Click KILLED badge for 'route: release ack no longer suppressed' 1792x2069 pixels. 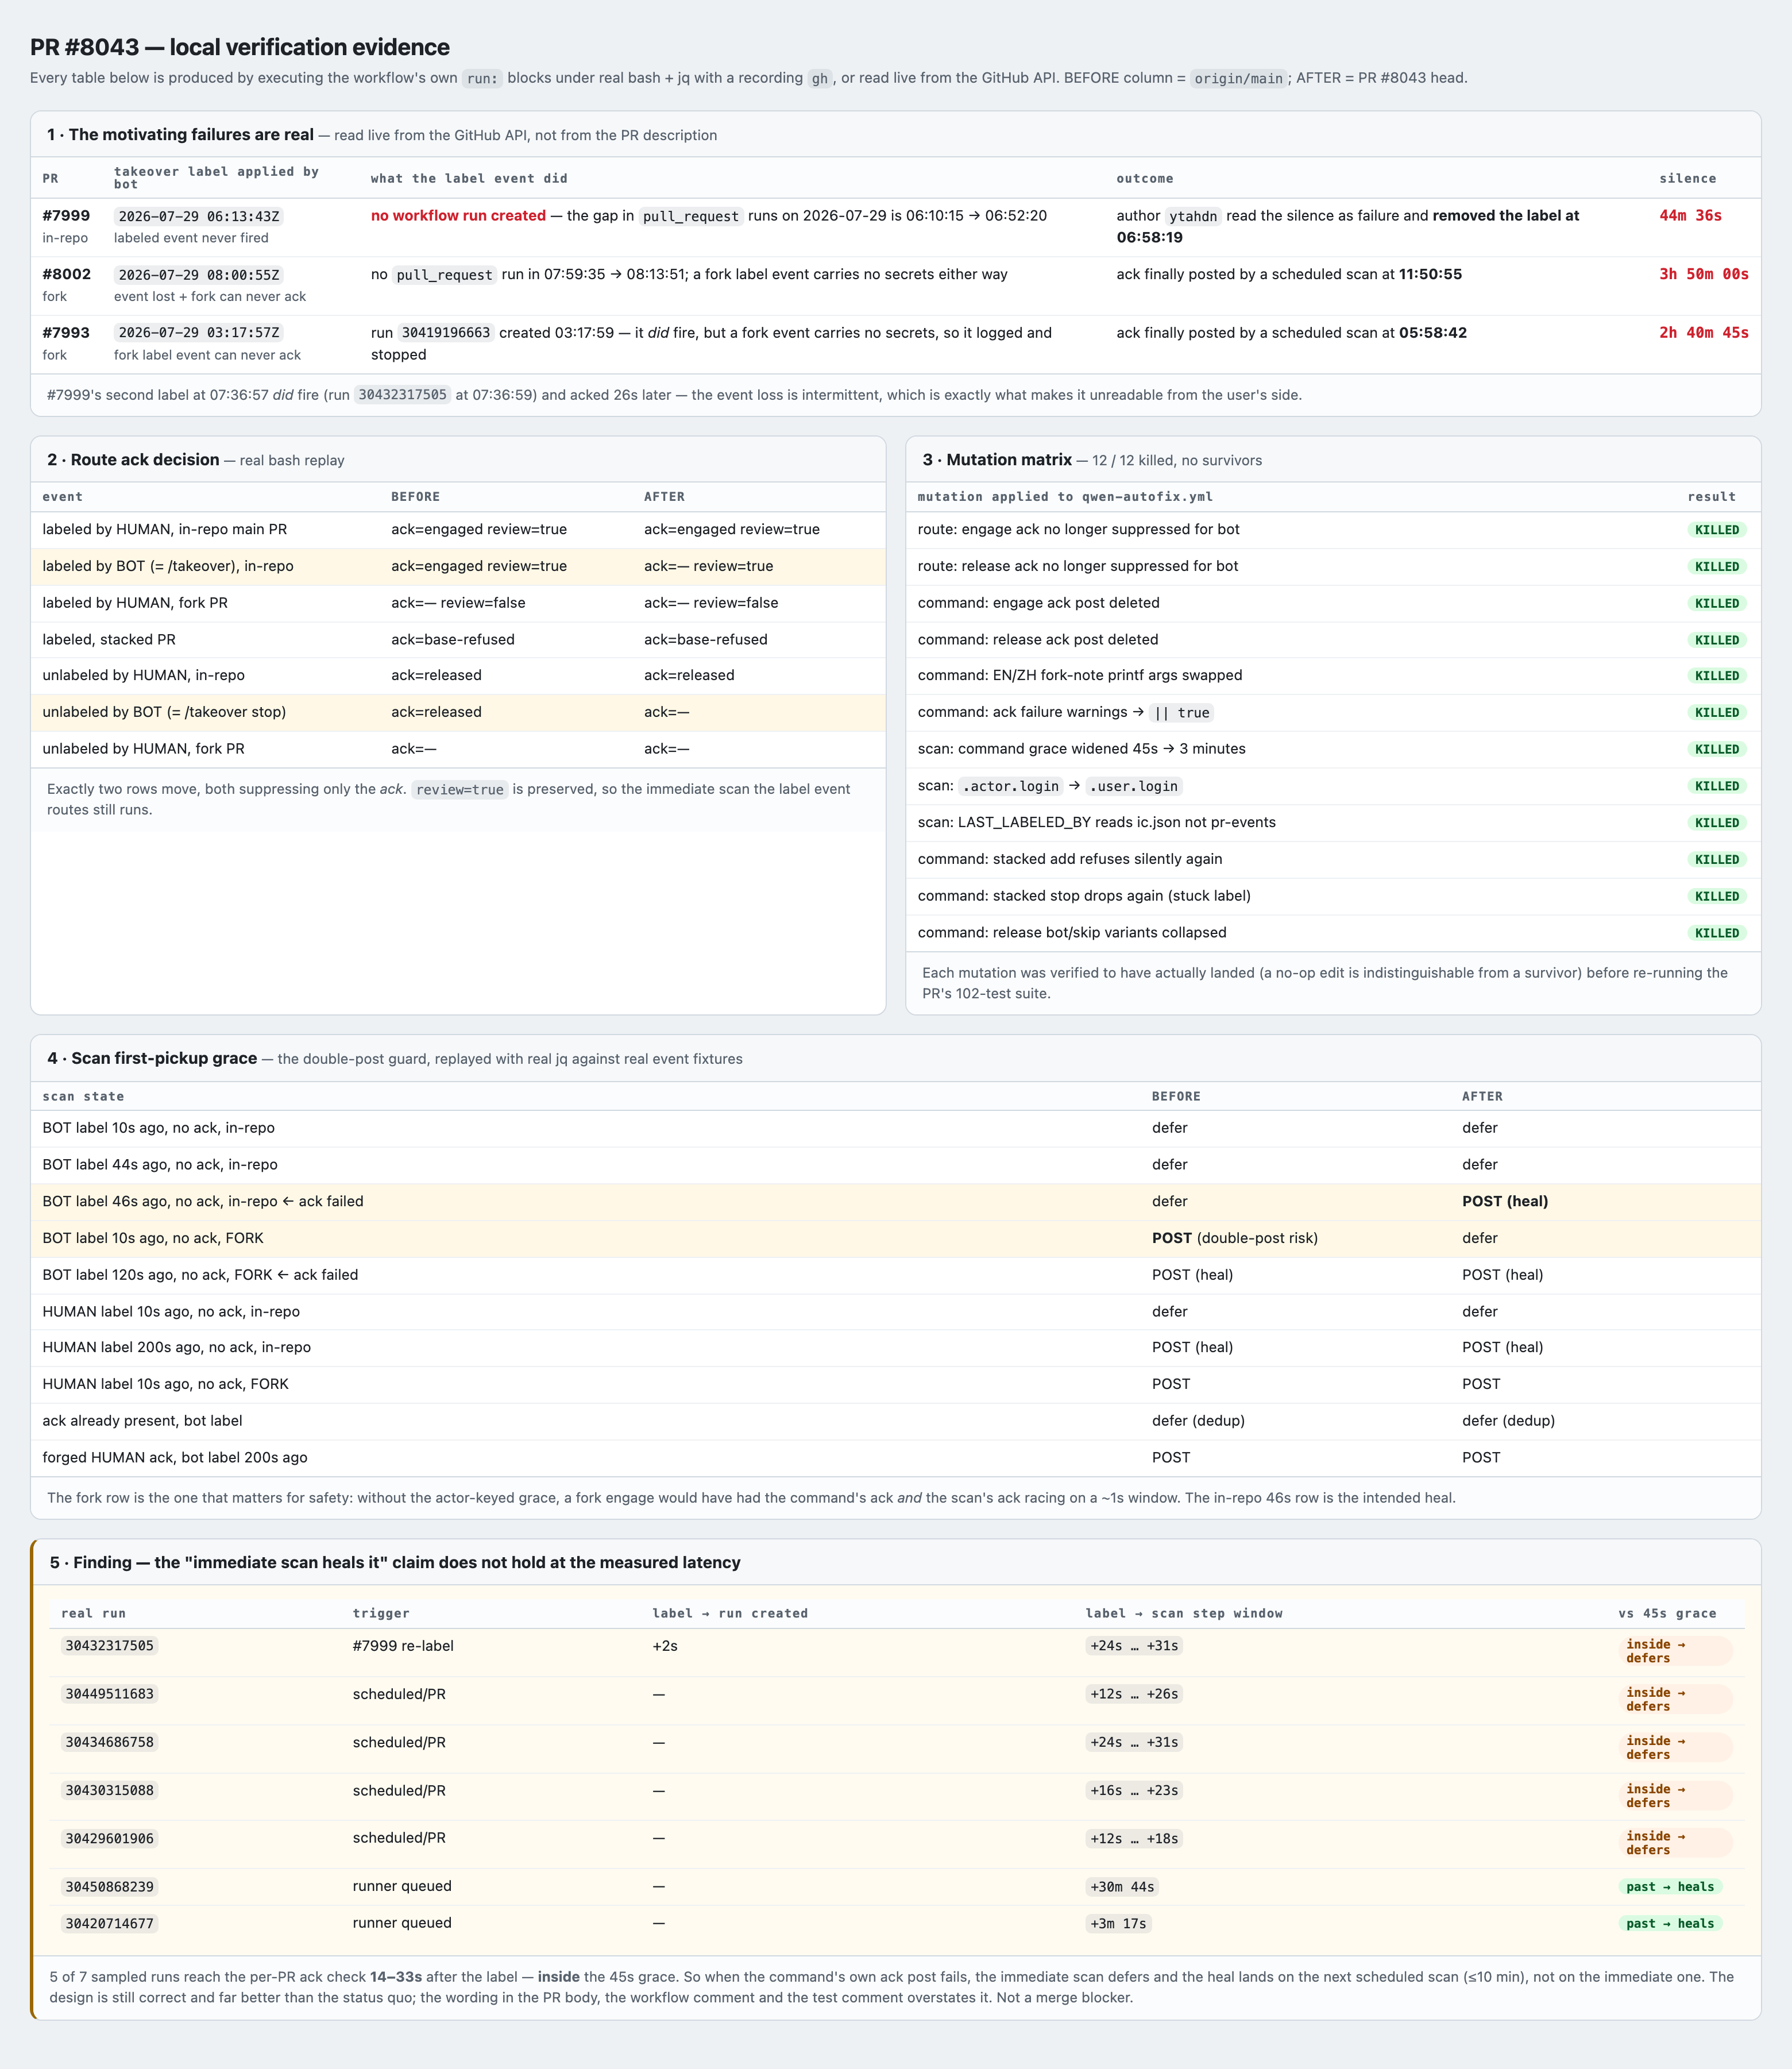1717,566
